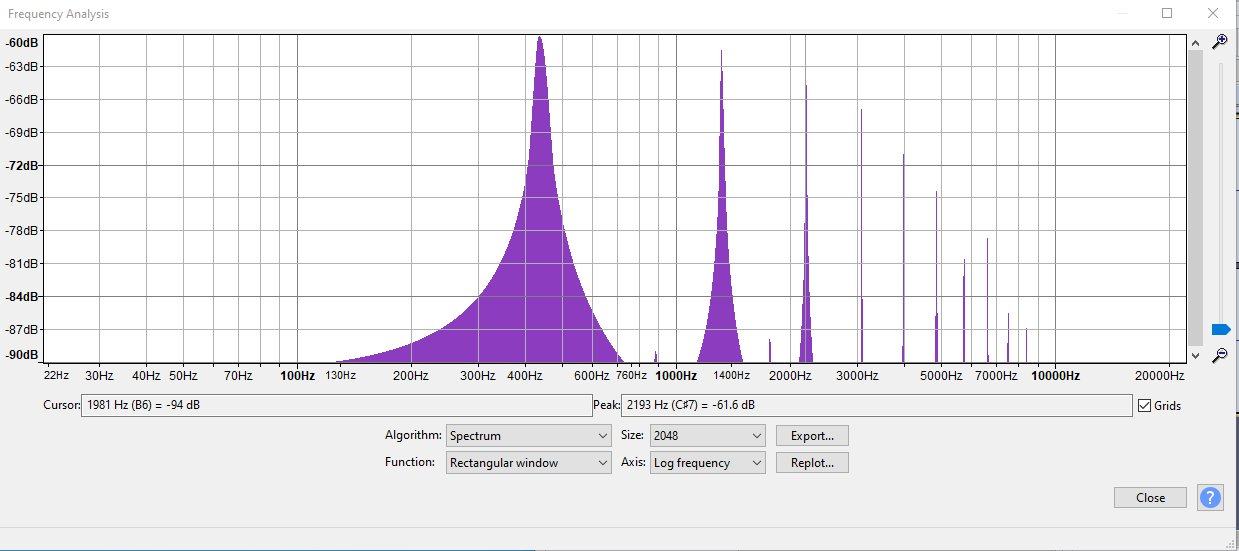Close the window using the title bar X
This screenshot has height=551, width=1239.
pos(1213,14)
